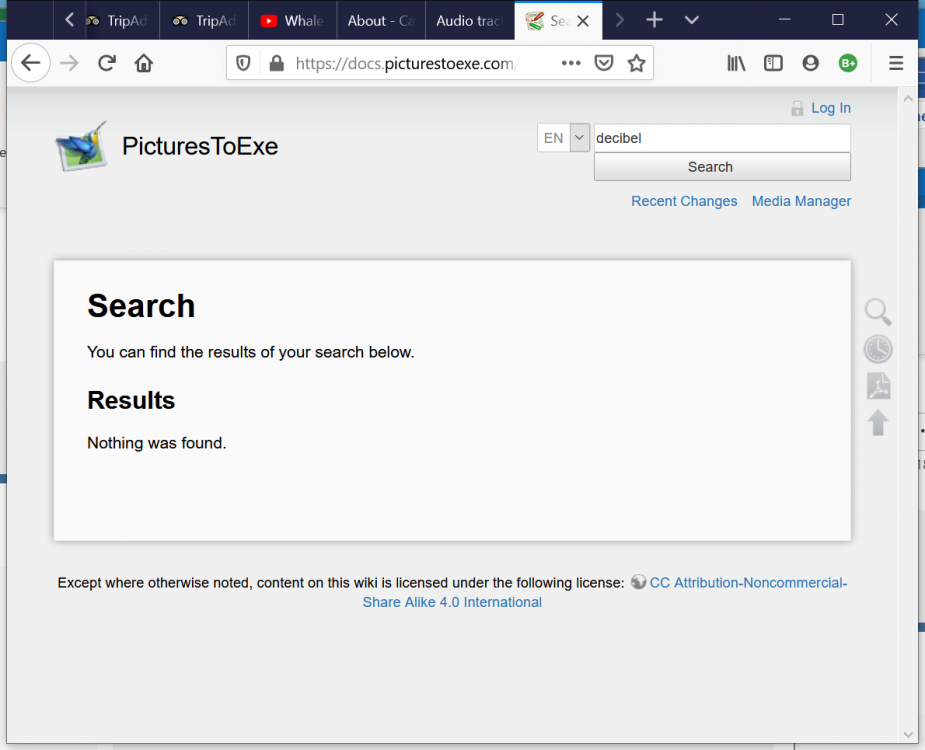This screenshot has height=750, width=925.
Task: Switch to the Audio track tab
Action: [x=468, y=20]
